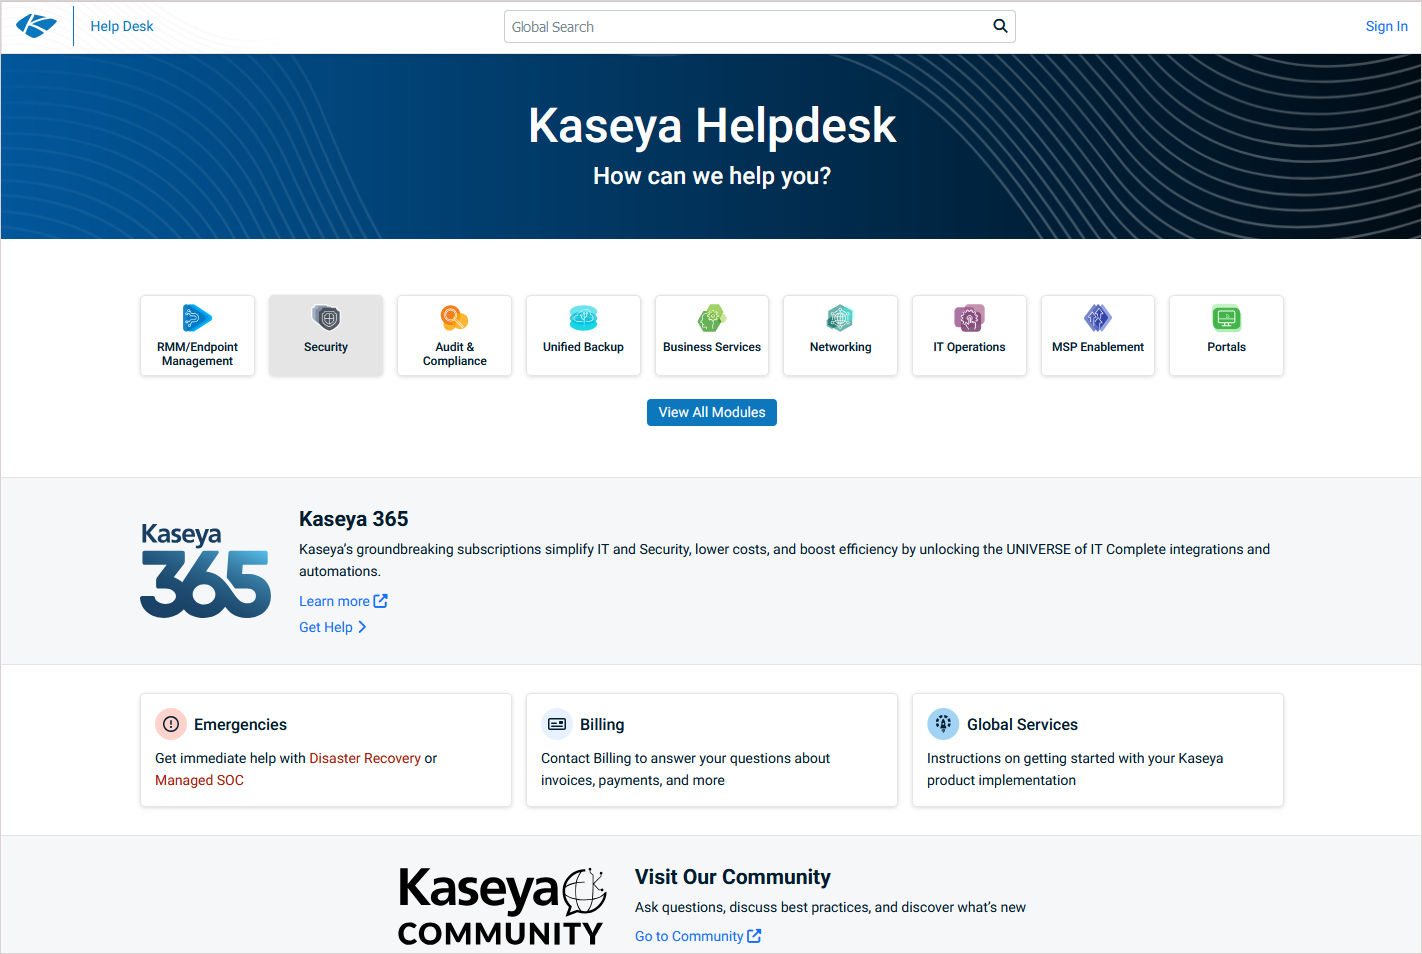This screenshot has height=954, width=1422.
Task: Click the Billing heading
Action: pyautogui.click(x=602, y=724)
